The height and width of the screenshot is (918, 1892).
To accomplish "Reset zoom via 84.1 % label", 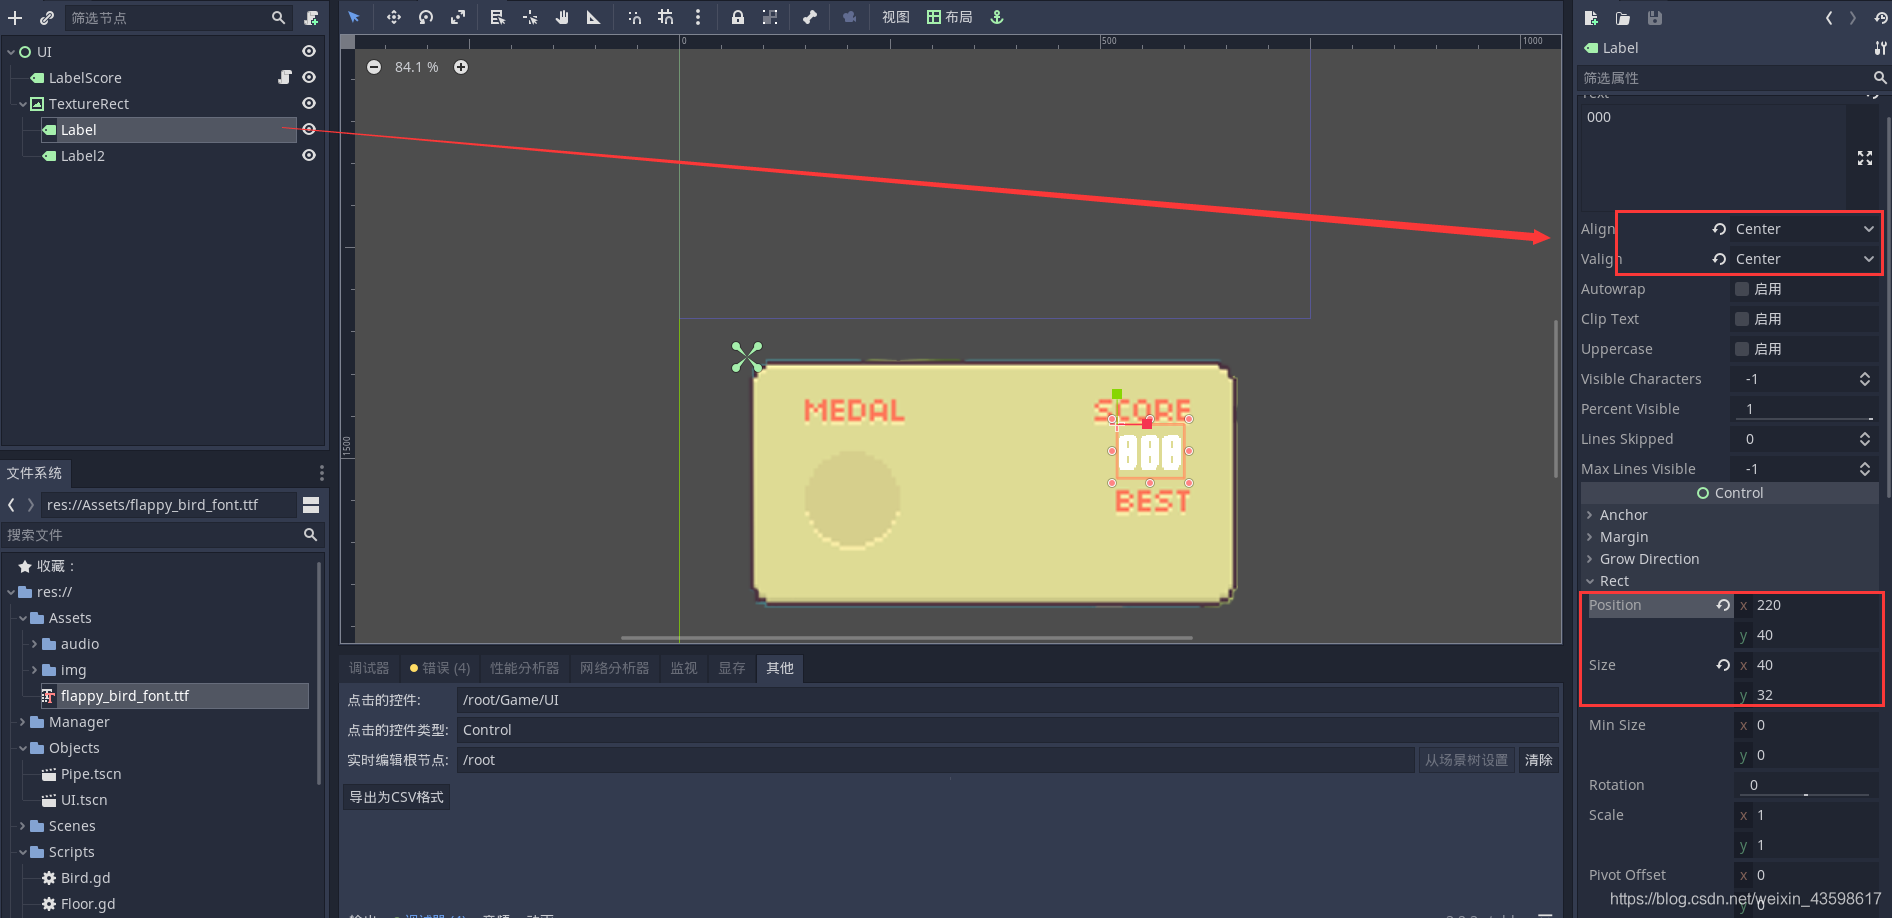I will (416, 67).
